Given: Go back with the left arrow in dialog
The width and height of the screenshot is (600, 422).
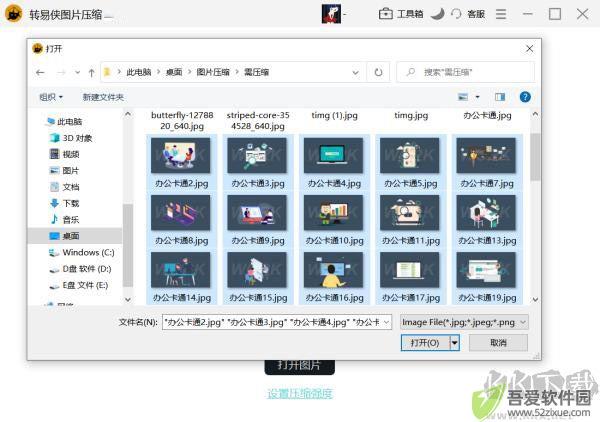Looking at the screenshot, I should click(40, 72).
